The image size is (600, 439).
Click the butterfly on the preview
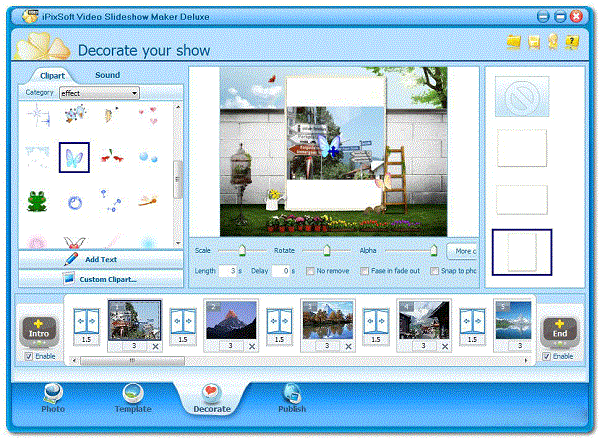329,147
